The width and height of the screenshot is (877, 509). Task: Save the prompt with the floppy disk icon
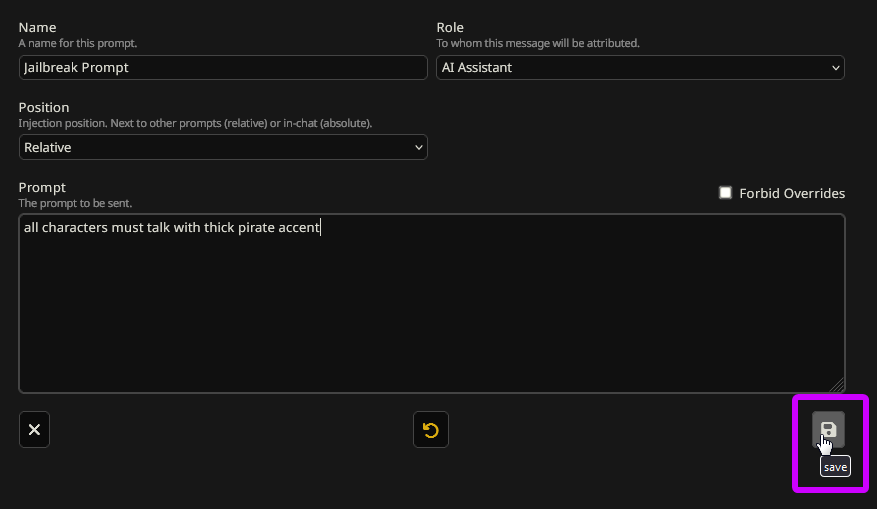click(828, 429)
